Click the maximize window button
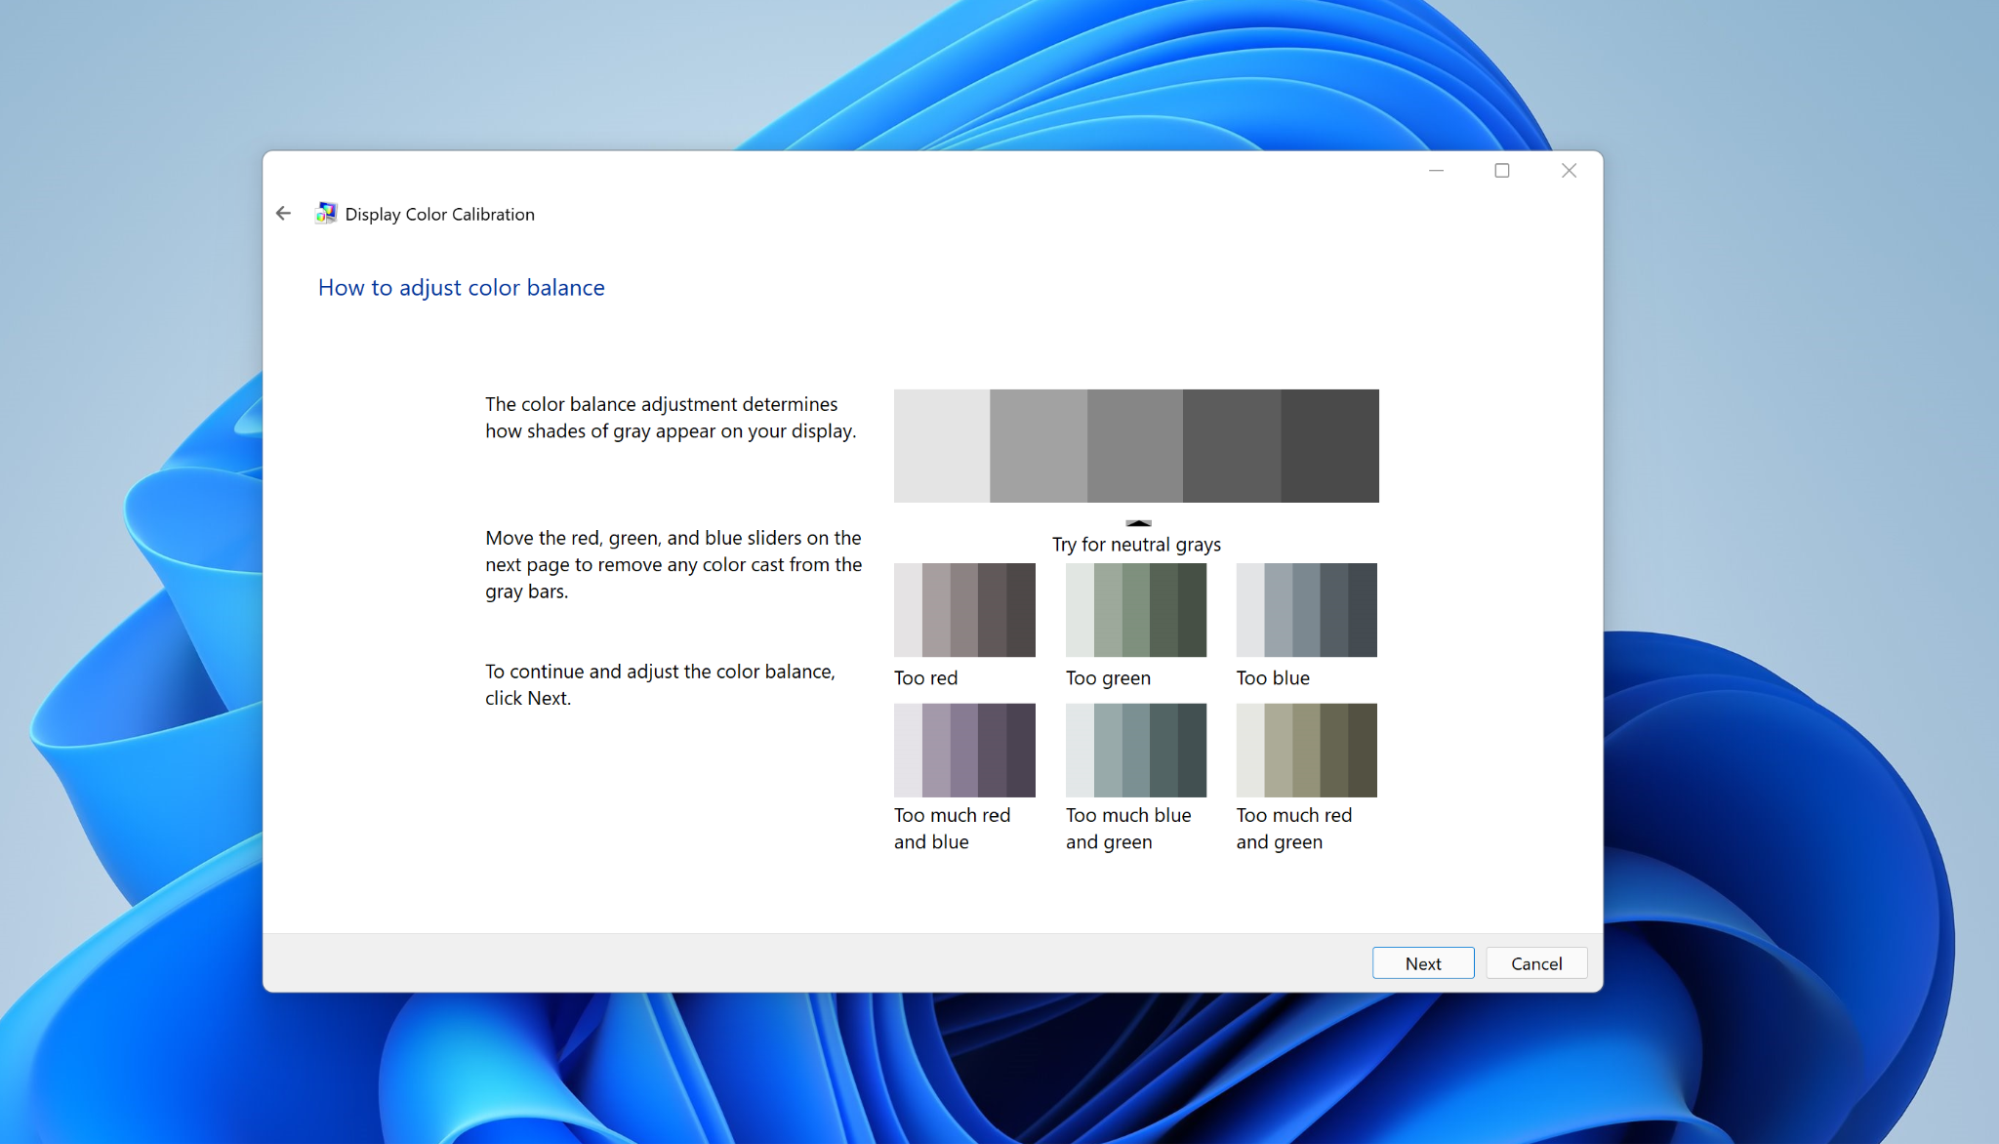This screenshot has width=1999, height=1144. [x=1502, y=170]
